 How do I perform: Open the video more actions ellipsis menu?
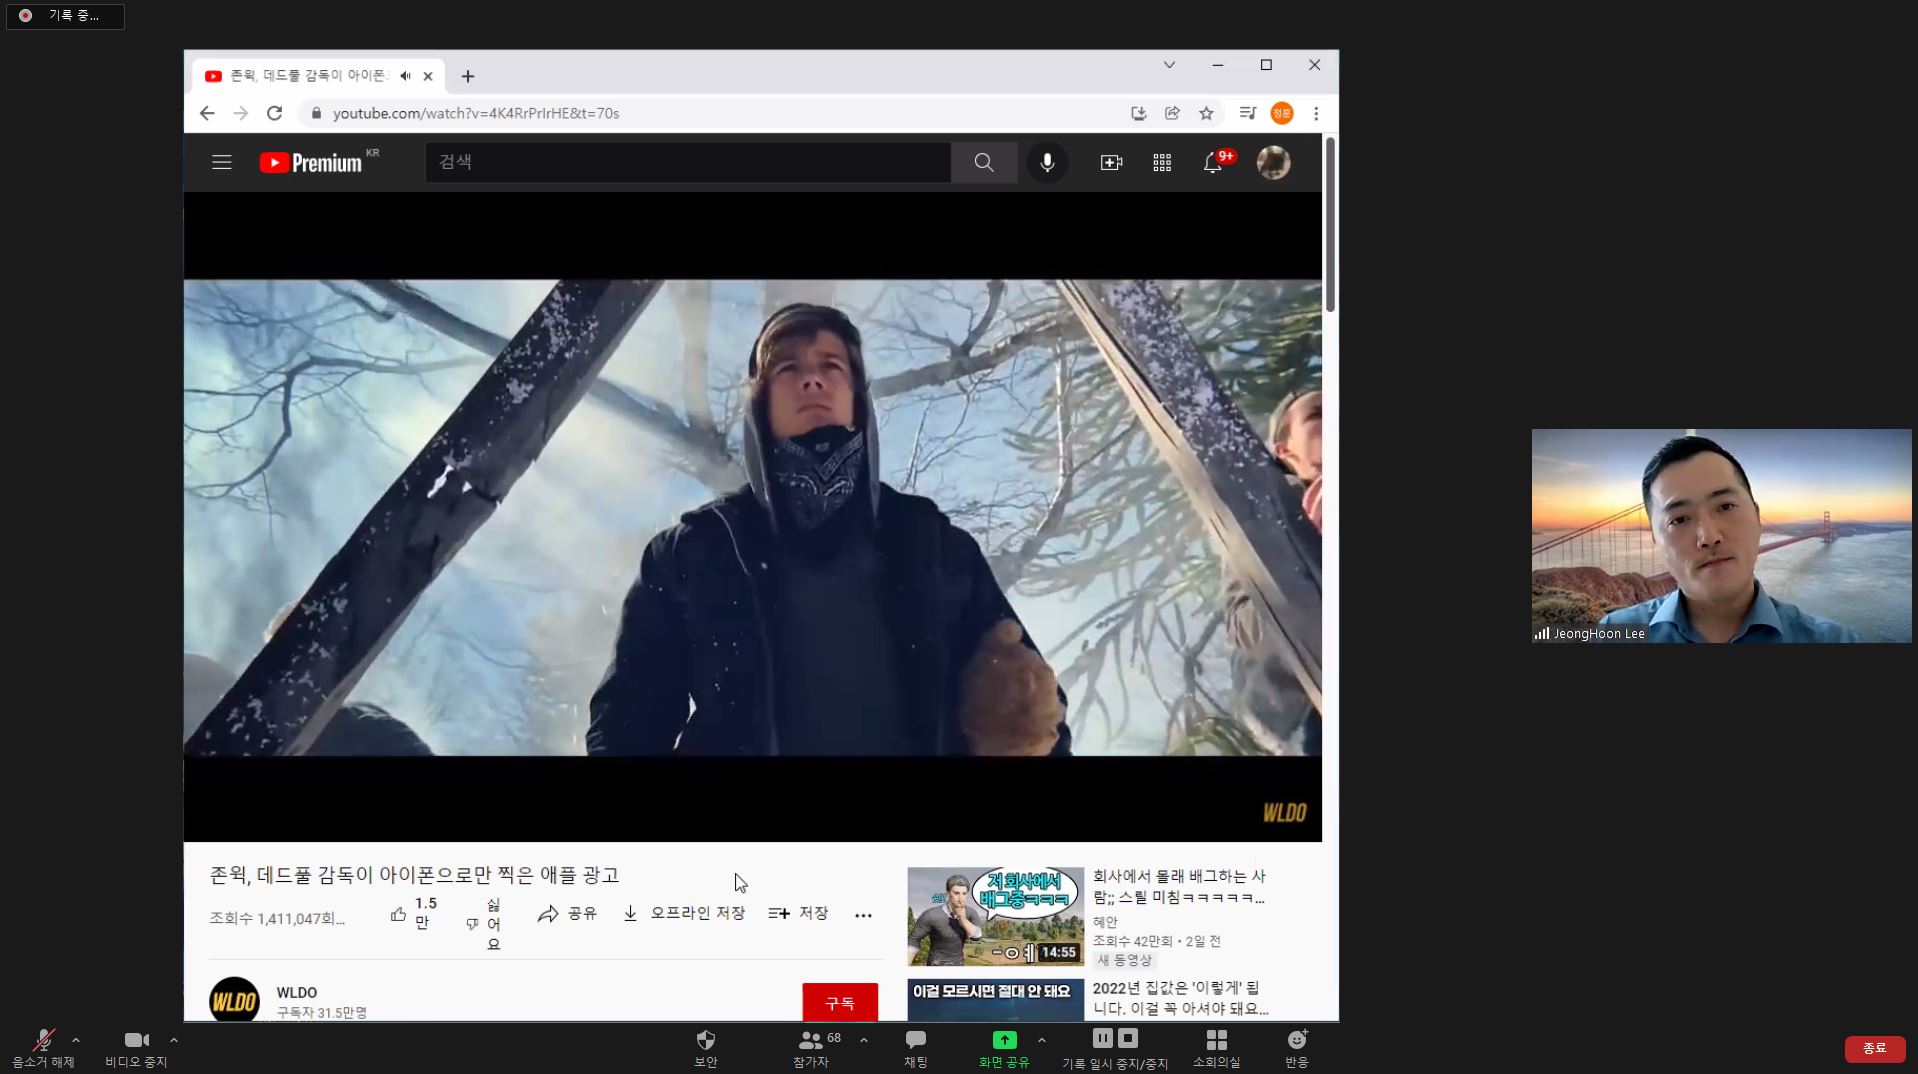863,914
